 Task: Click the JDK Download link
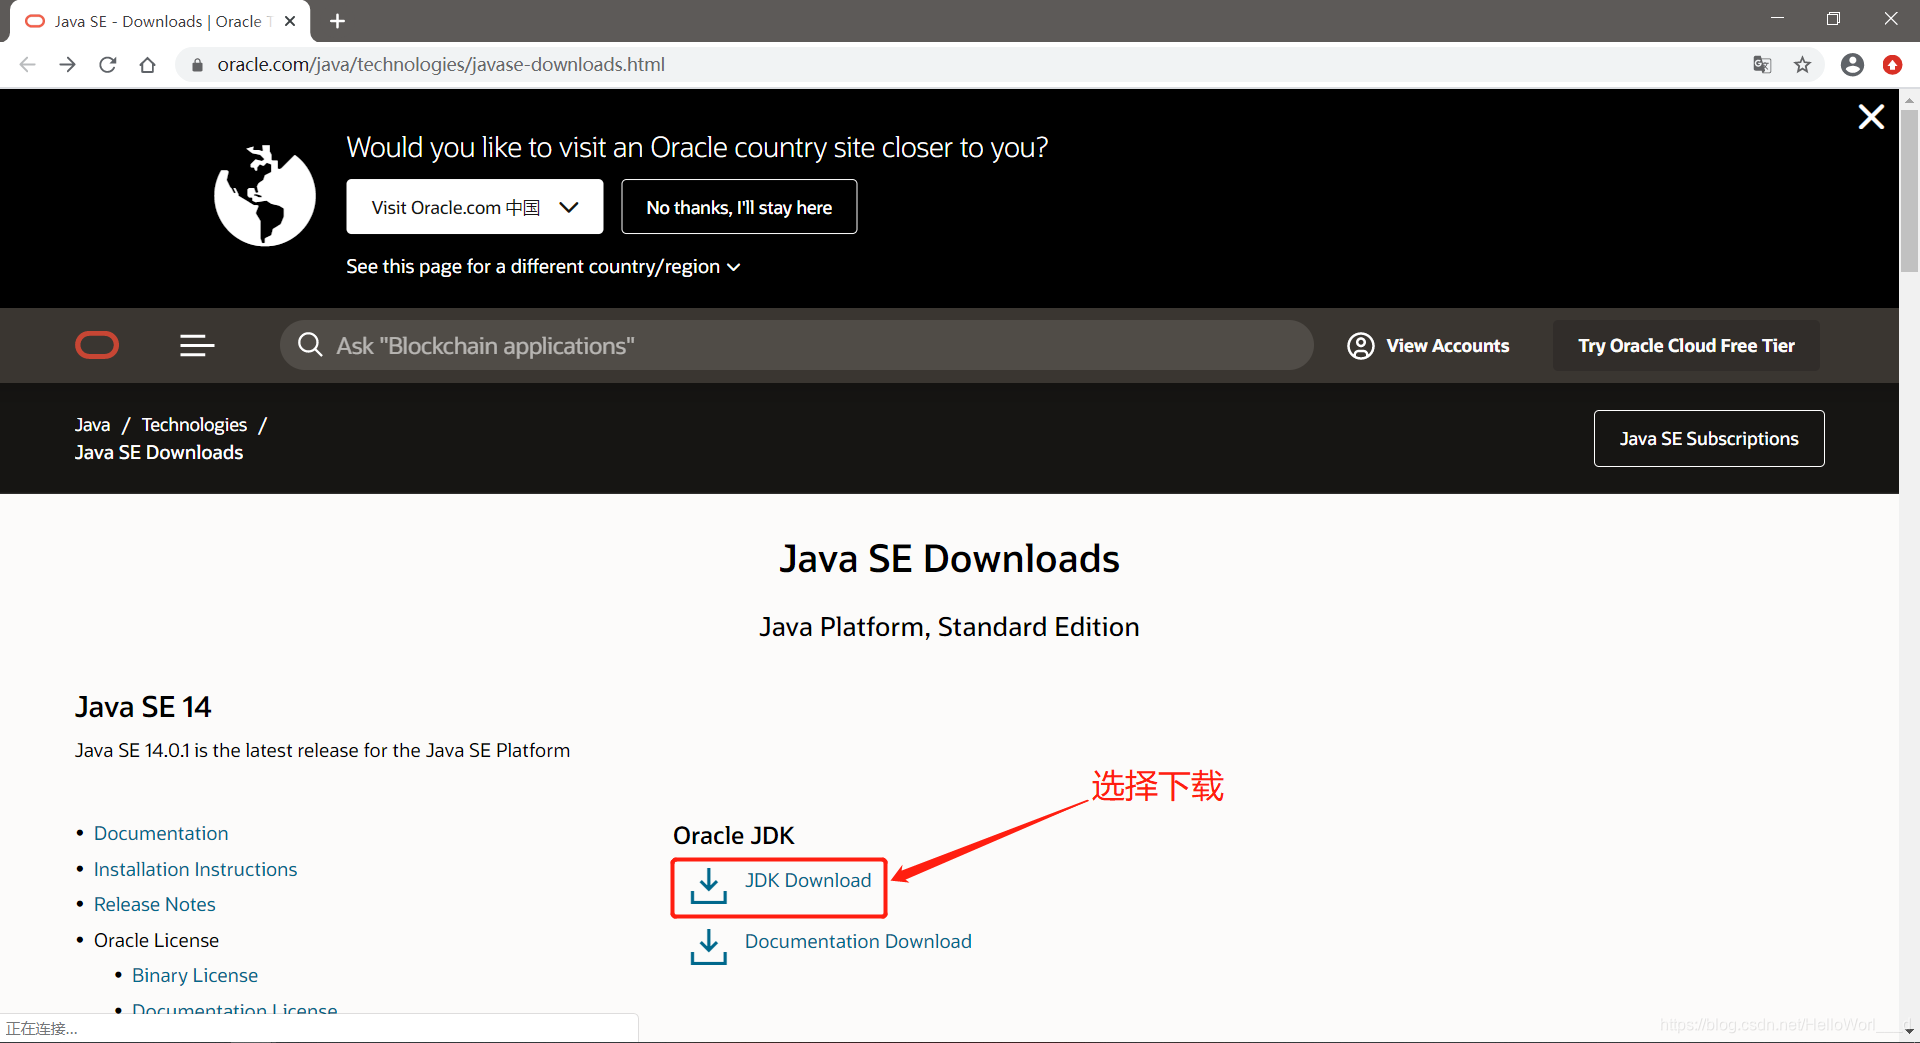pyautogui.click(x=808, y=880)
